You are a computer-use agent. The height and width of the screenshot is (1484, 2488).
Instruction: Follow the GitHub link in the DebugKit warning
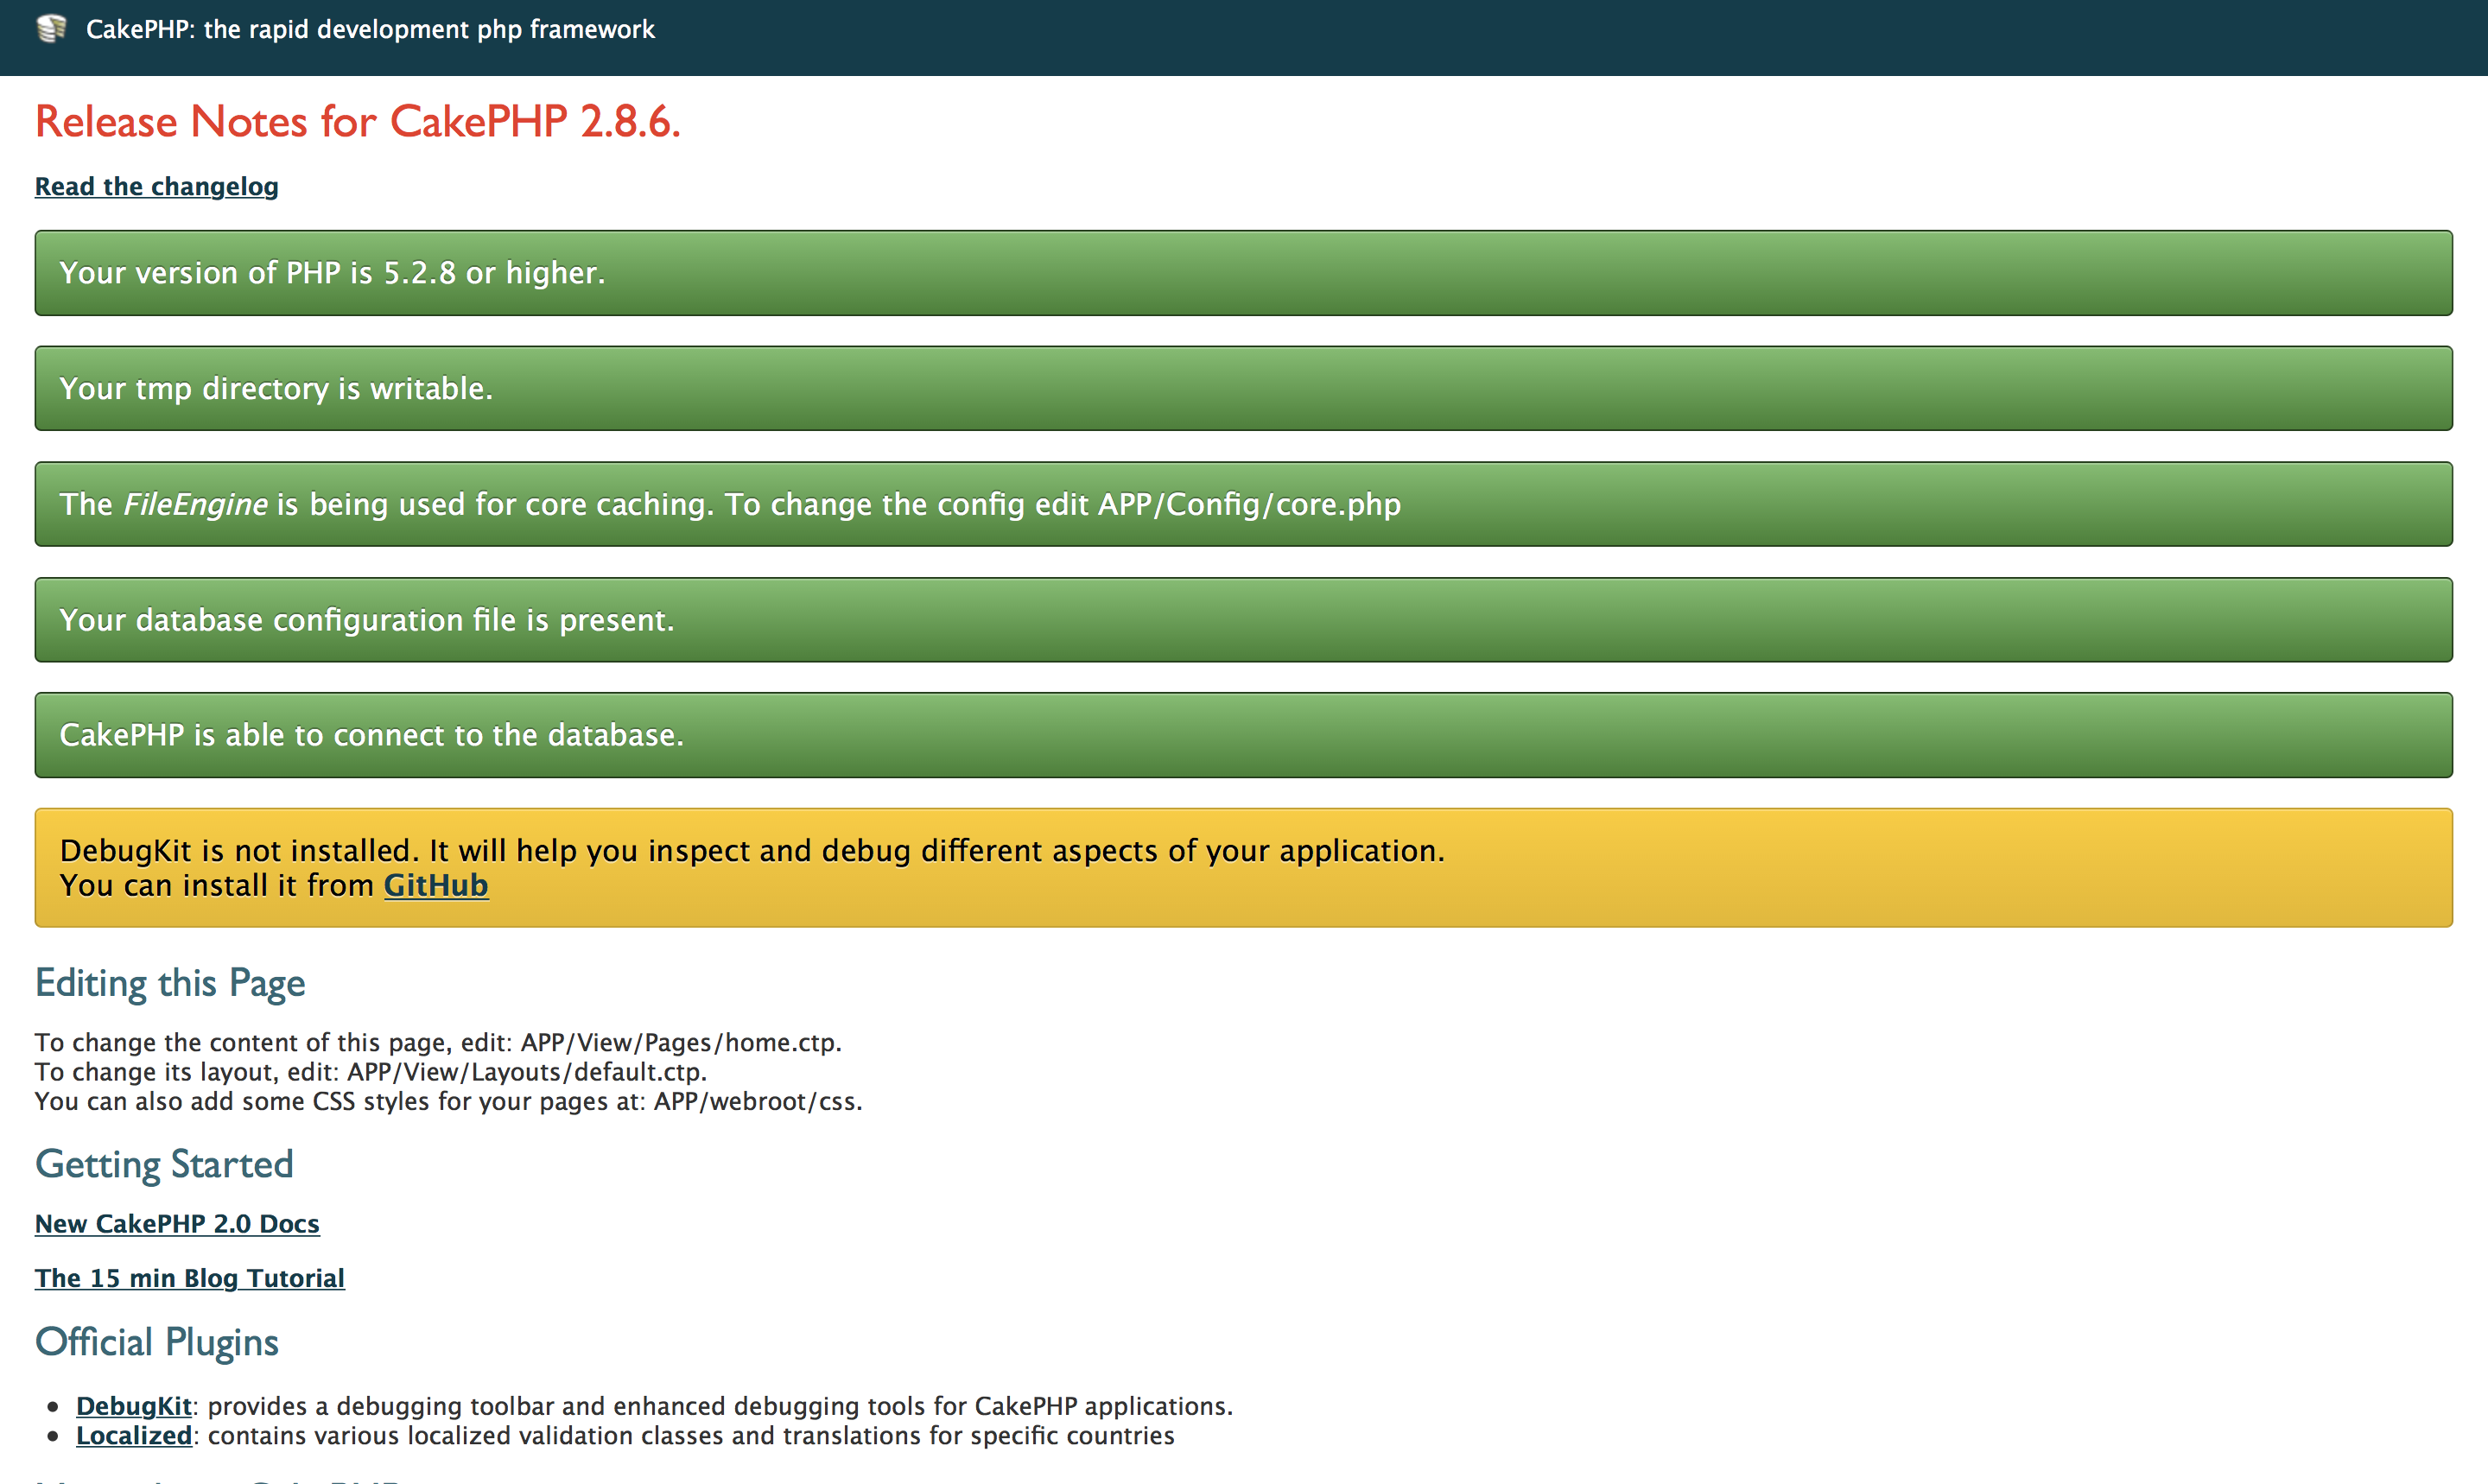pos(436,885)
